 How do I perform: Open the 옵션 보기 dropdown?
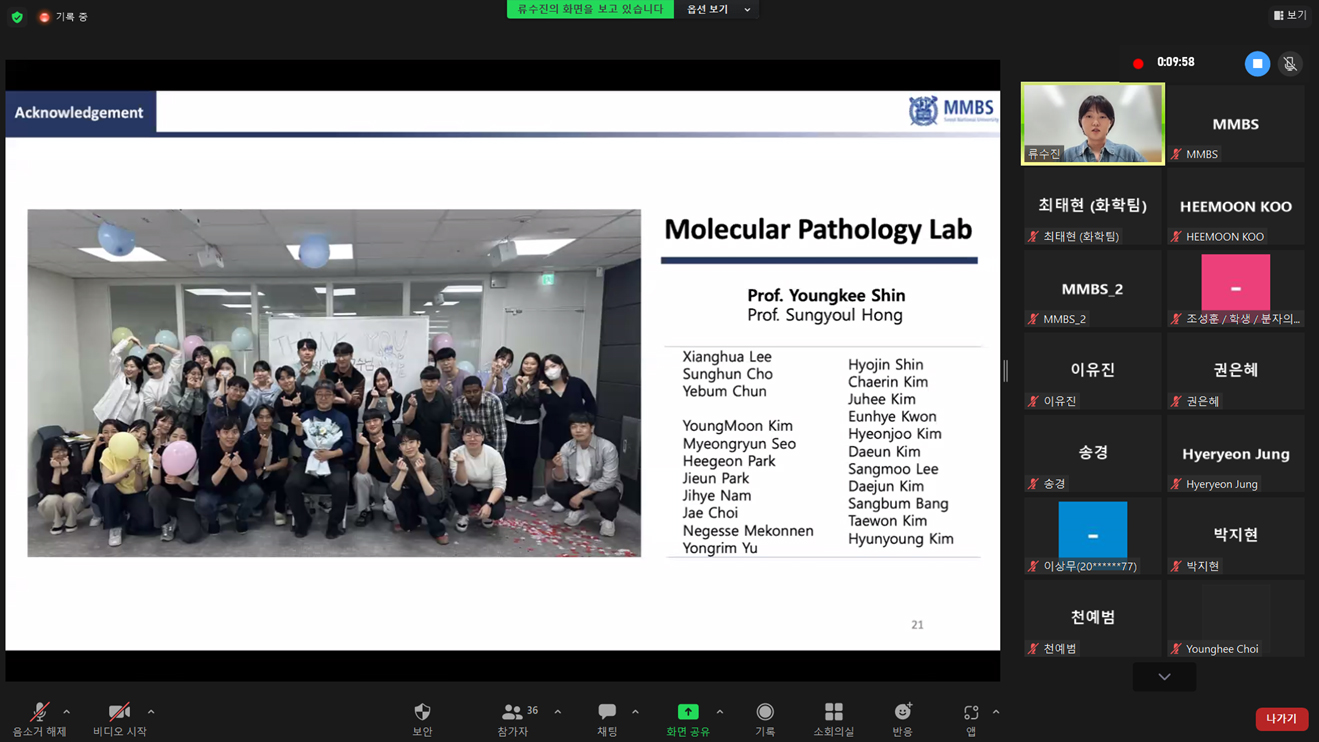coord(717,10)
